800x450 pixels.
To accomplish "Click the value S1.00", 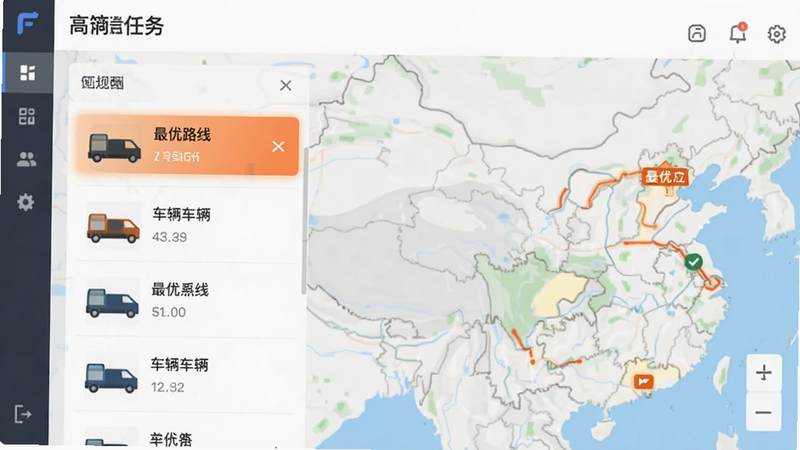I will (168, 312).
